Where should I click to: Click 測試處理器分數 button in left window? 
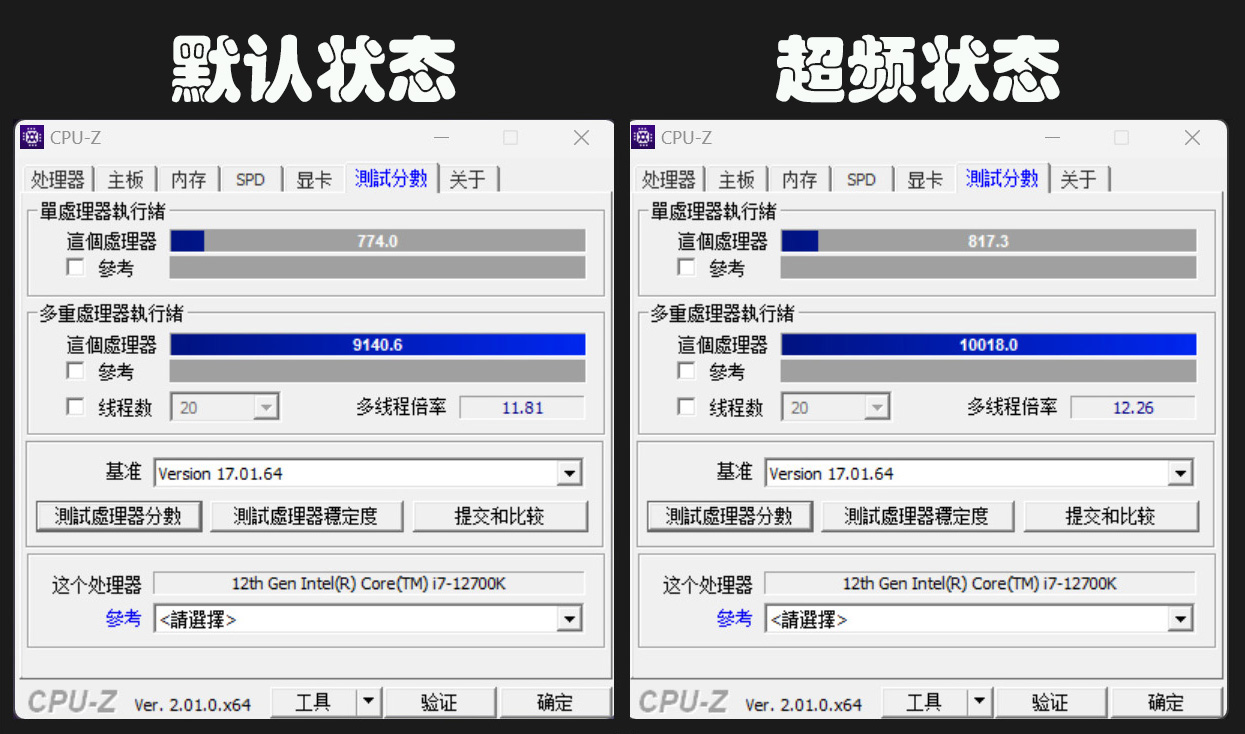point(119,516)
